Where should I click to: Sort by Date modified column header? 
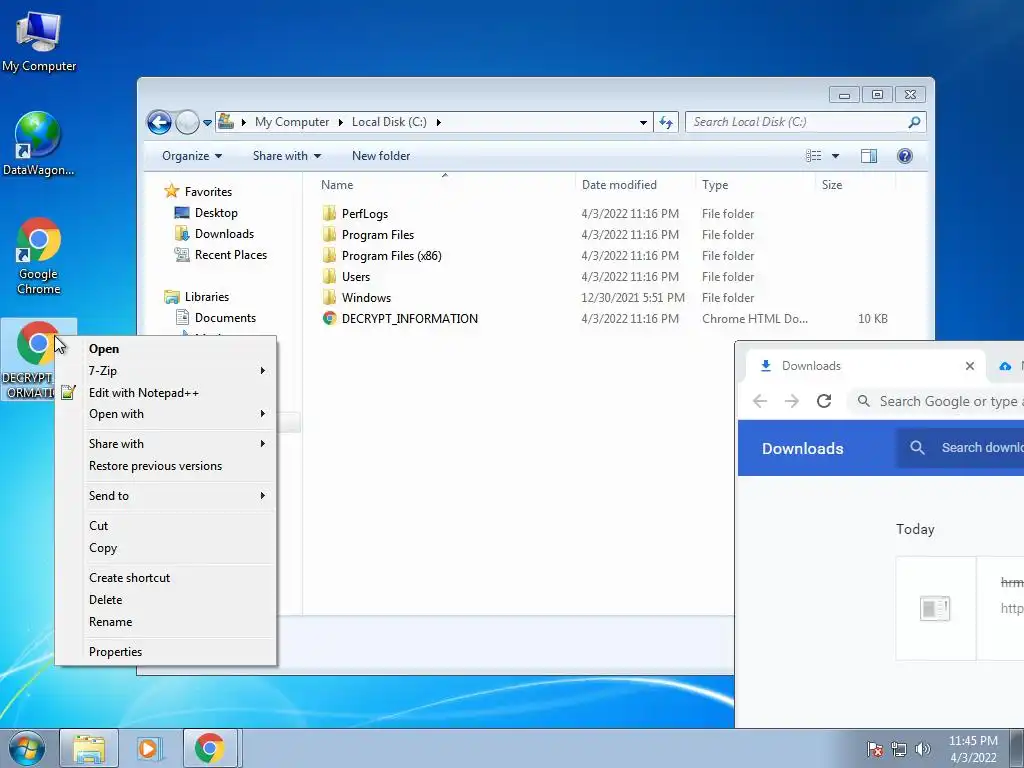(619, 185)
